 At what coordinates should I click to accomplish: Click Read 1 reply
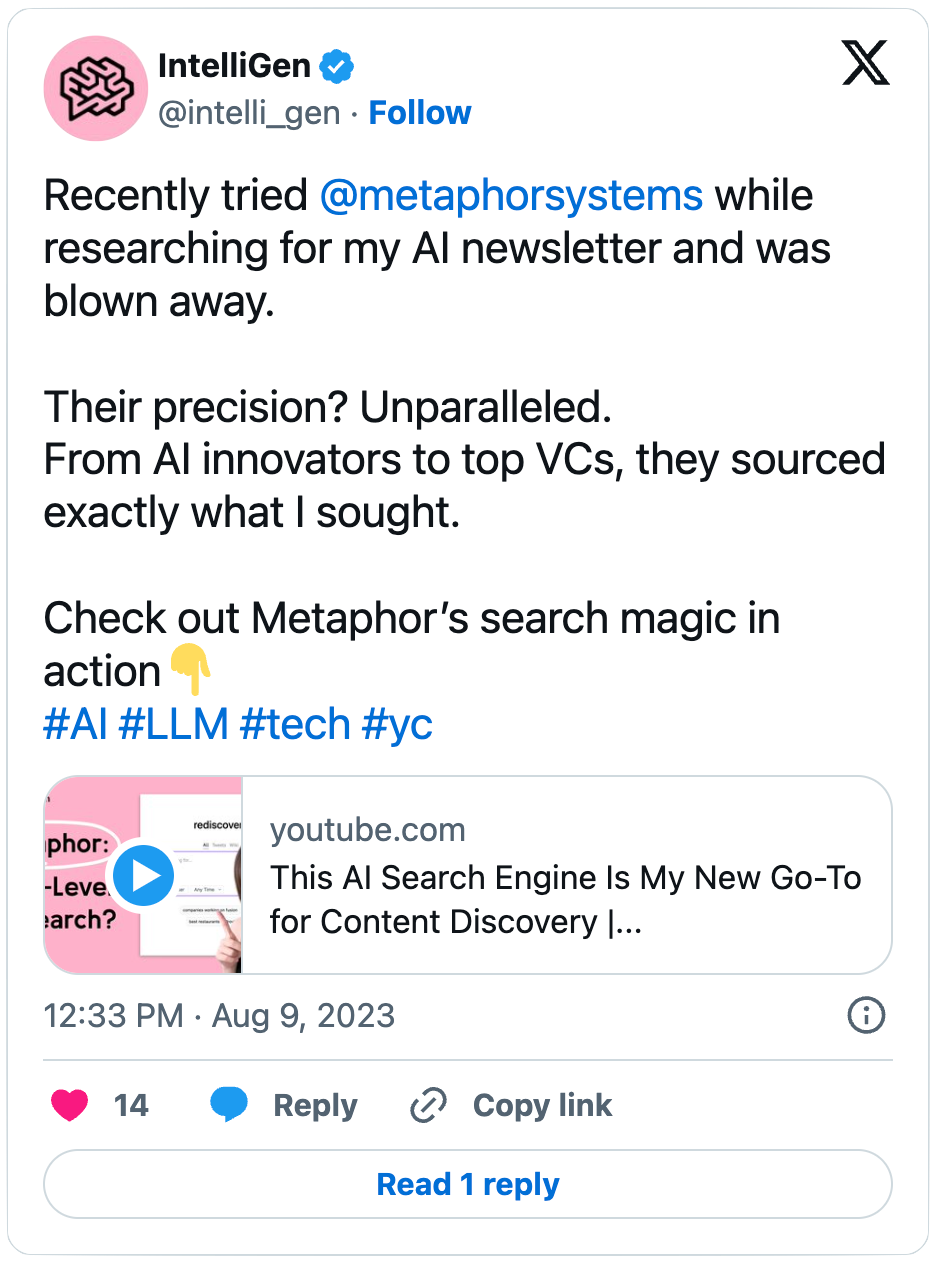(x=467, y=1184)
